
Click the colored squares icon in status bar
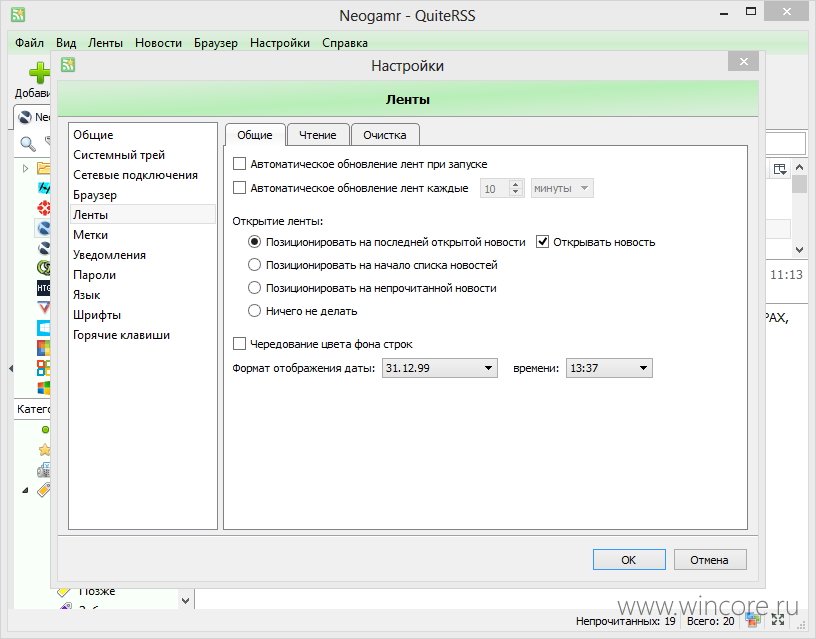click(753, 620)
